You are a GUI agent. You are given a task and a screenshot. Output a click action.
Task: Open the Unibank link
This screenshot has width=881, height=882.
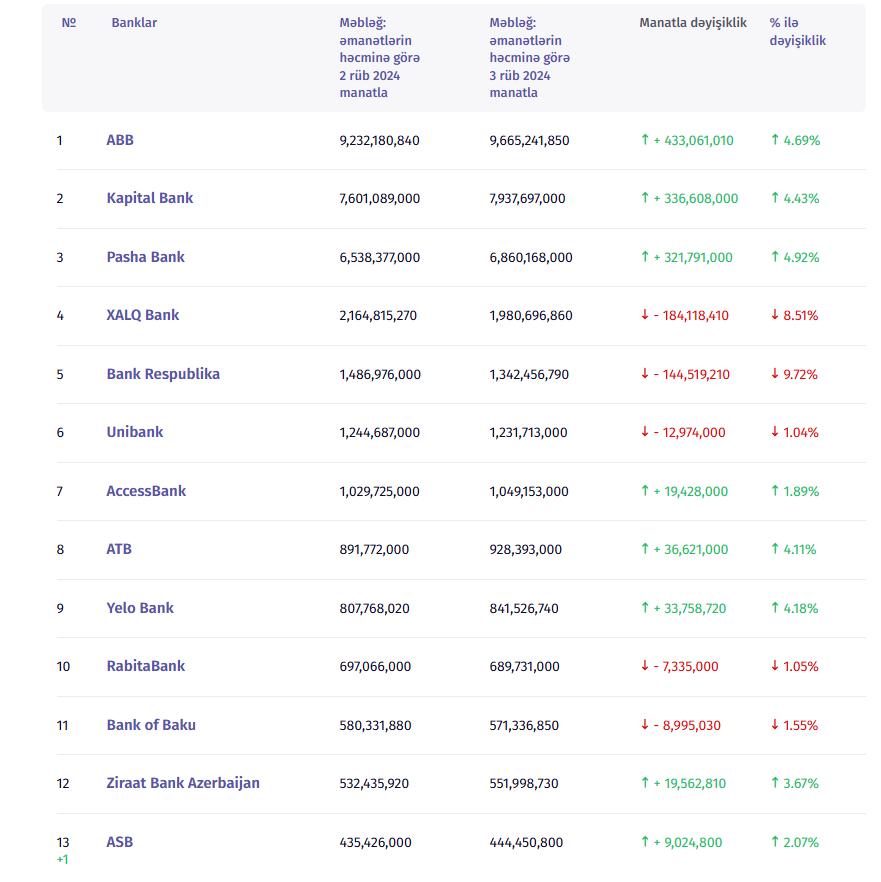[135, 432]
